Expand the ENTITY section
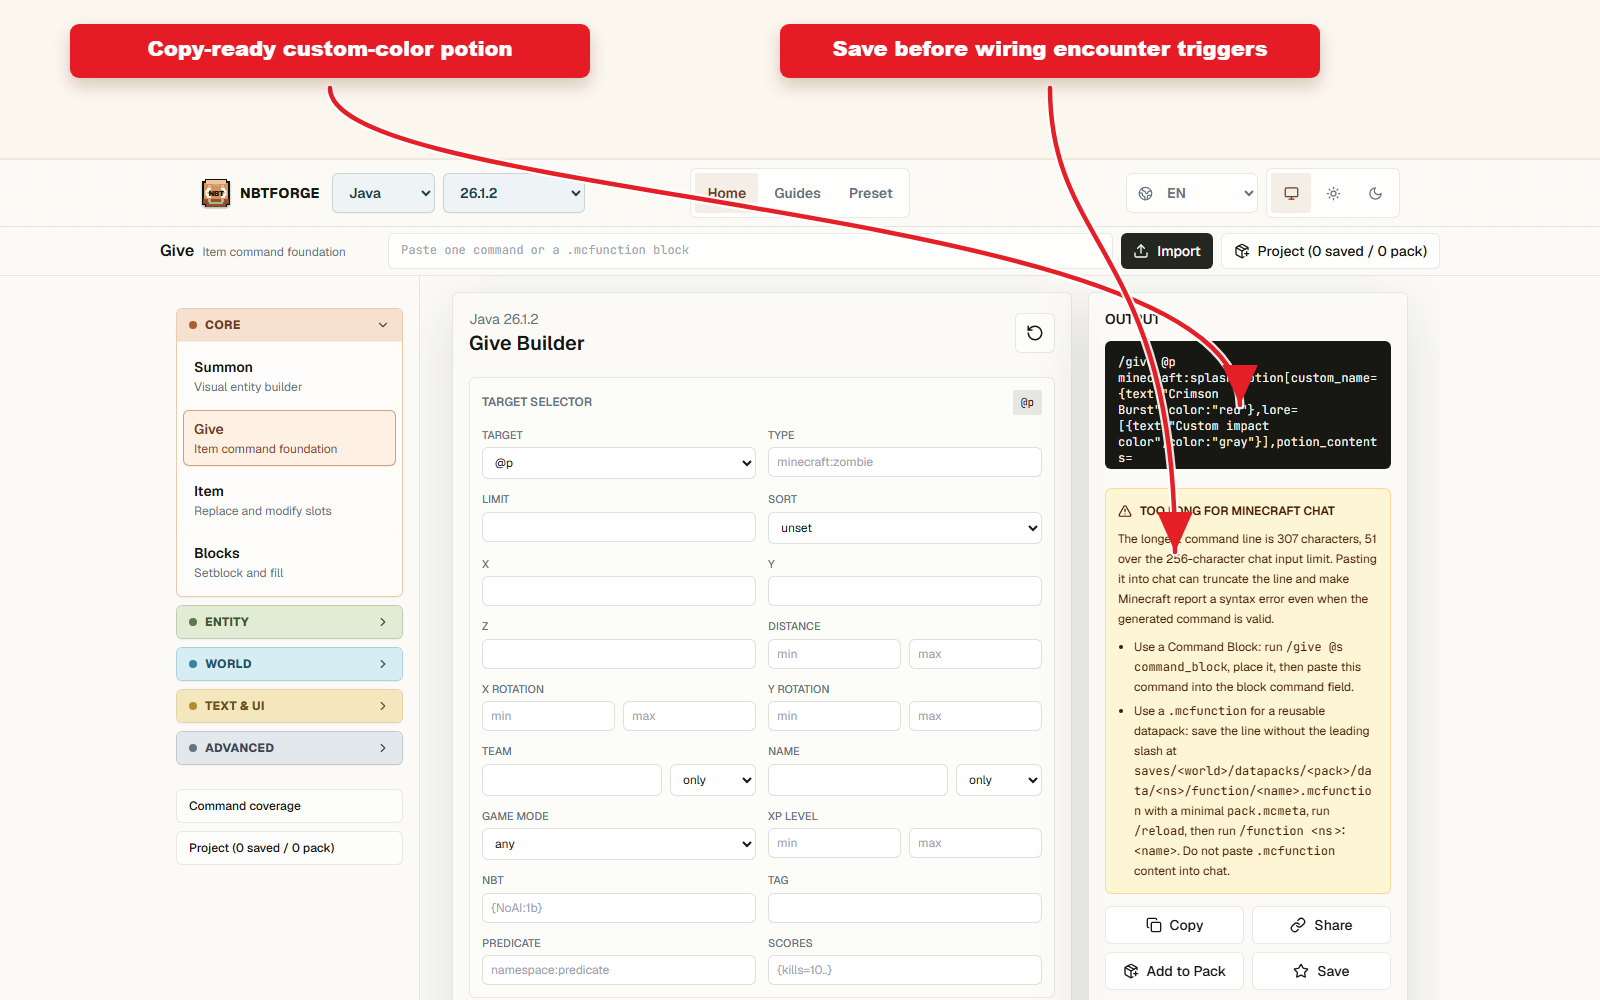The height and width of the screenshot is (1000, 1600). (290, 622)
